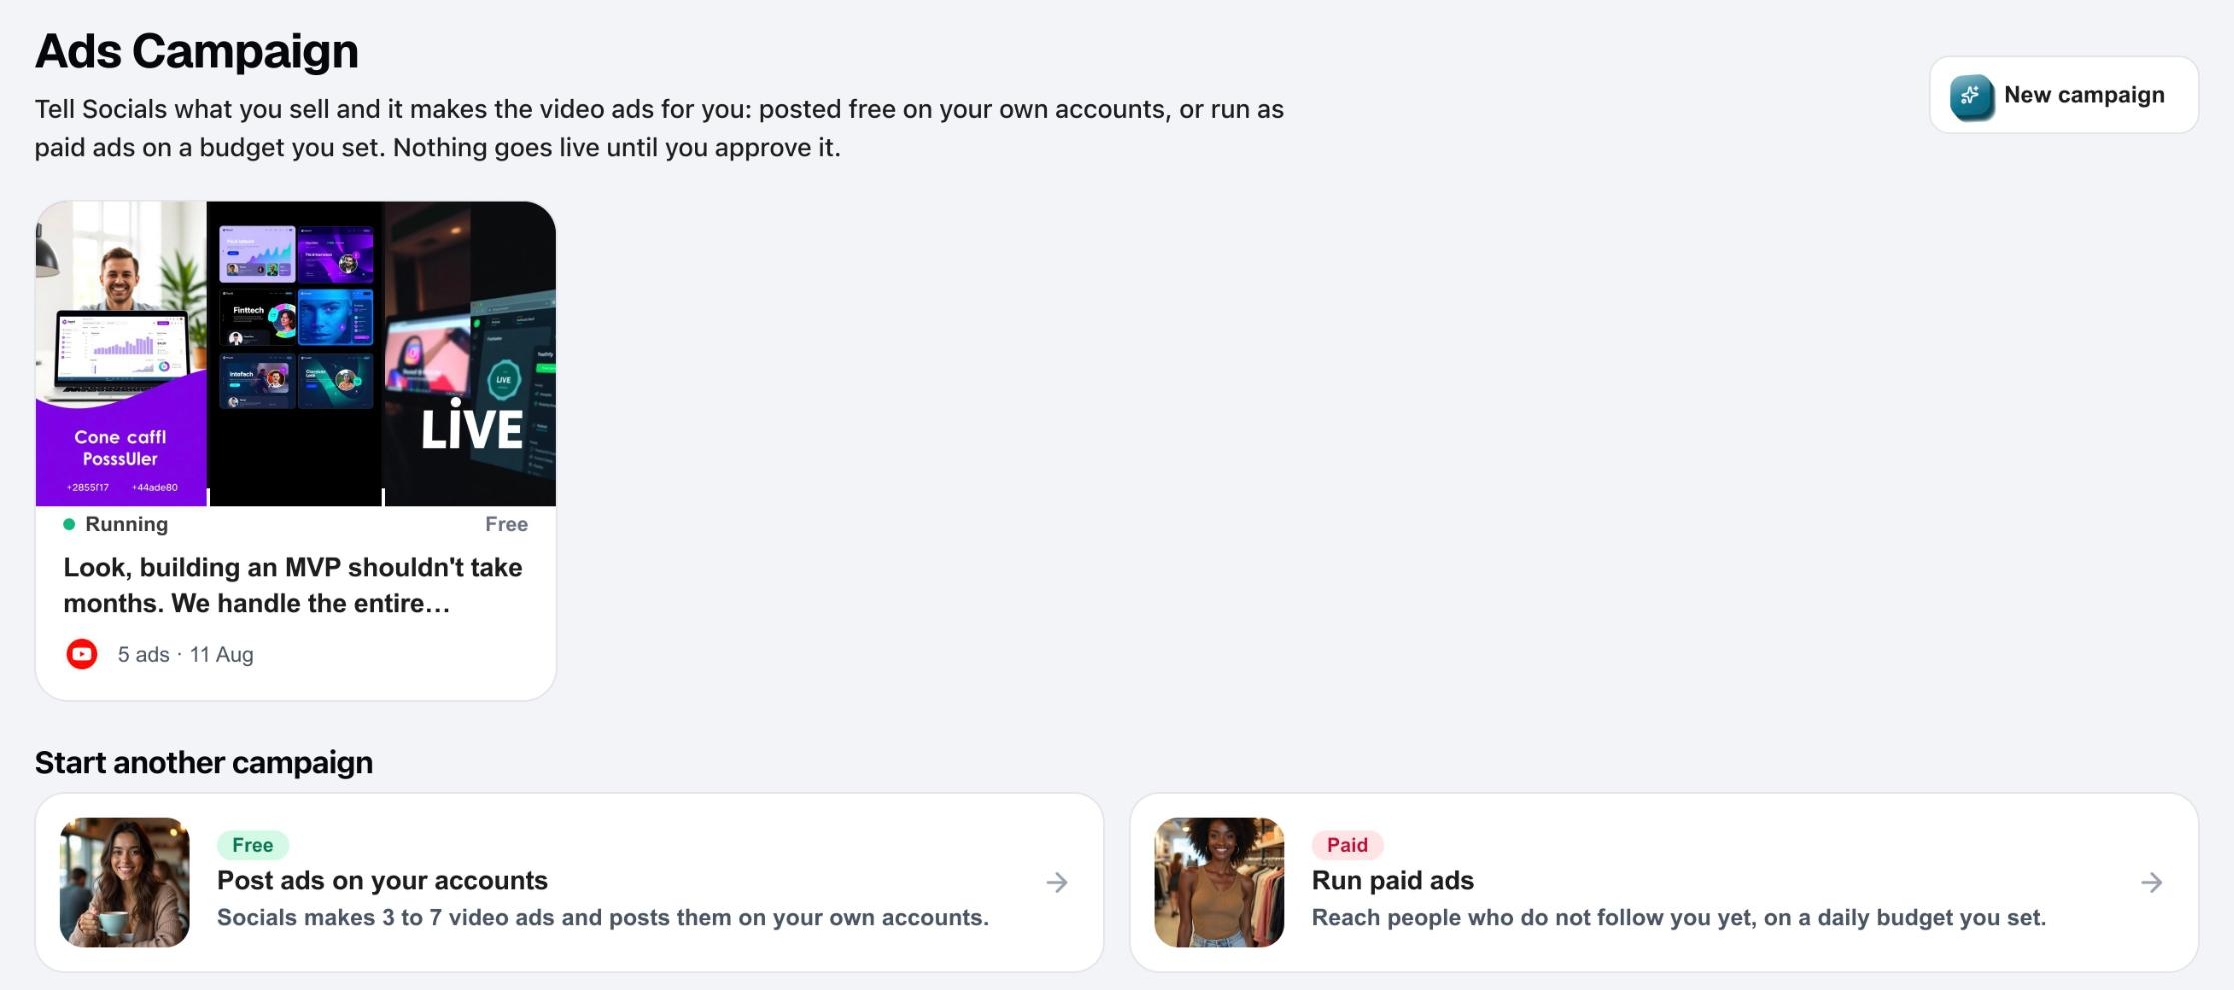Click the Running status label
This screenshot has width=2234, height=990.
tap(127, 524)
